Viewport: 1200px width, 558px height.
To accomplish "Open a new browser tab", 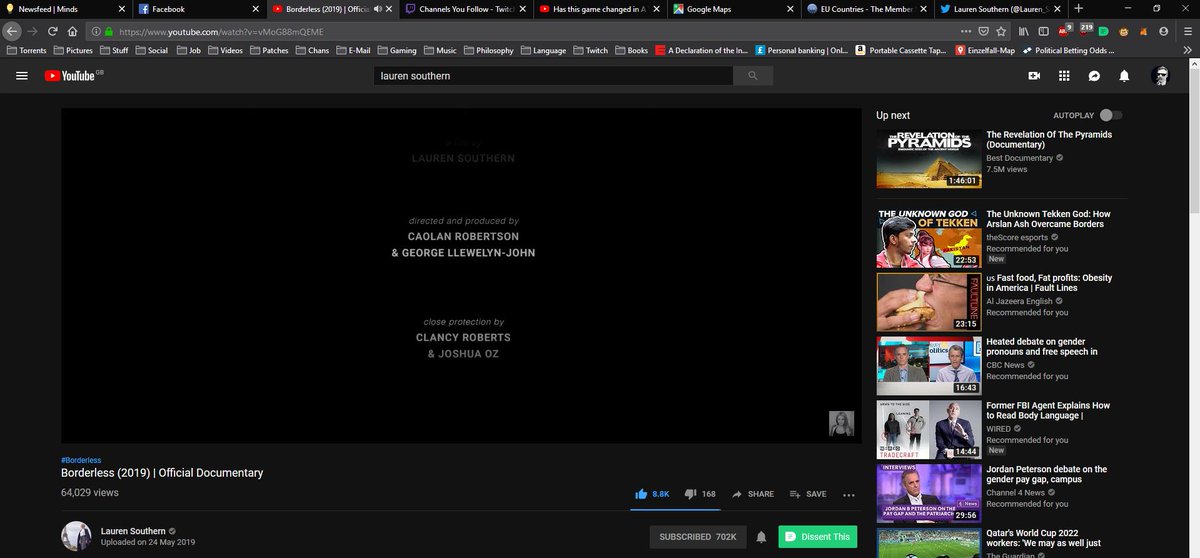I will click(1078, 9).
